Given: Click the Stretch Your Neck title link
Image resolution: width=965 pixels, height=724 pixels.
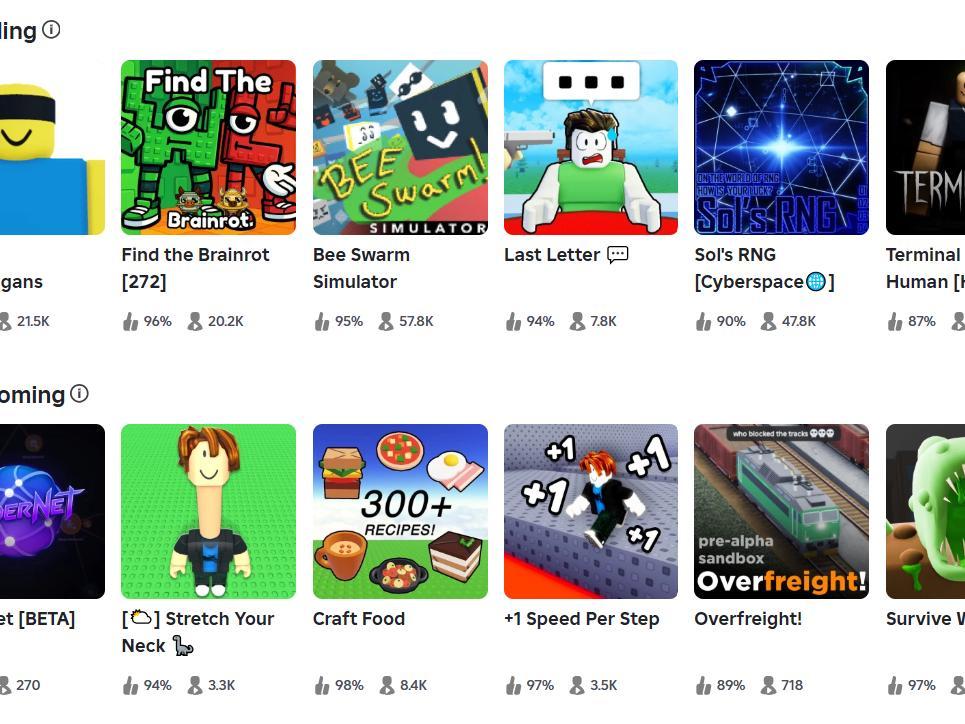Looking at the screenshot, I should [198, 632].
